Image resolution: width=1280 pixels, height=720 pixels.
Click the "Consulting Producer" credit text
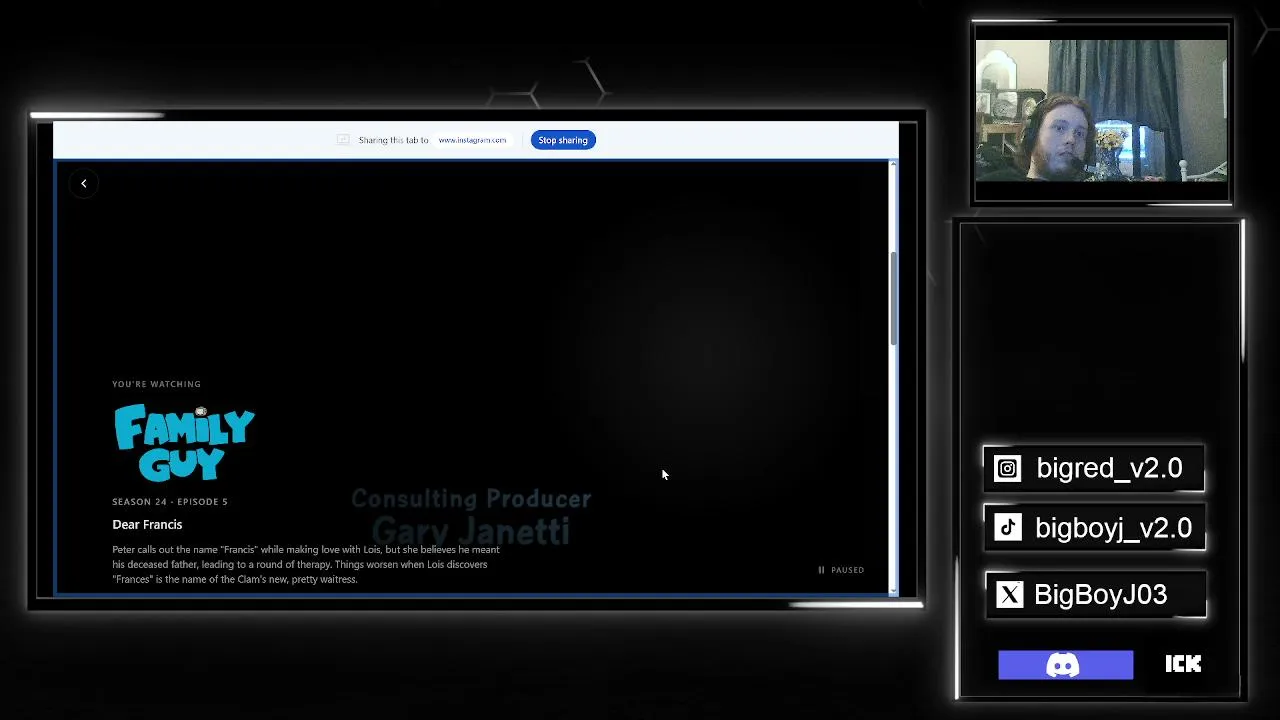tap(471, 499)
